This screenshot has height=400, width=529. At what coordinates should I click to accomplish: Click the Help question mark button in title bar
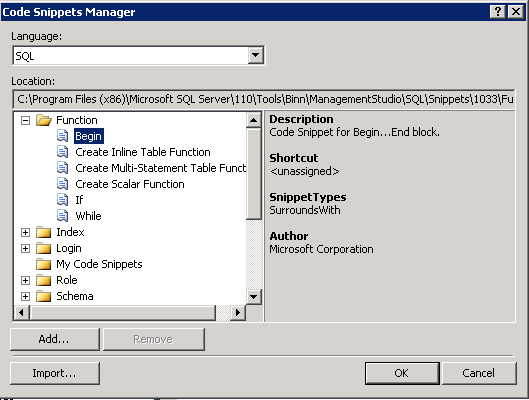497,12
